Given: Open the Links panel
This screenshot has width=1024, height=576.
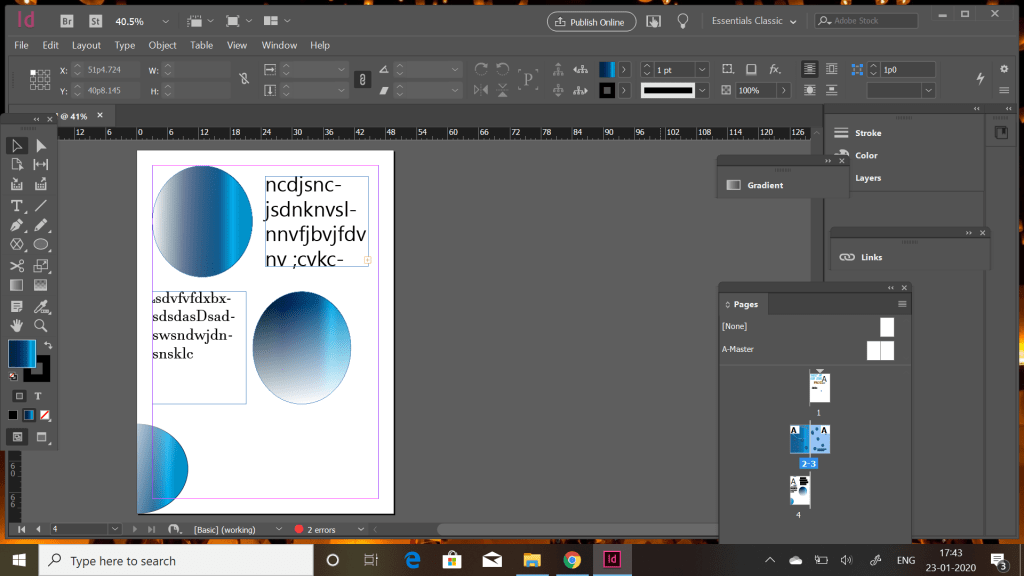Looking at the screenshot, I should [870, 257].
